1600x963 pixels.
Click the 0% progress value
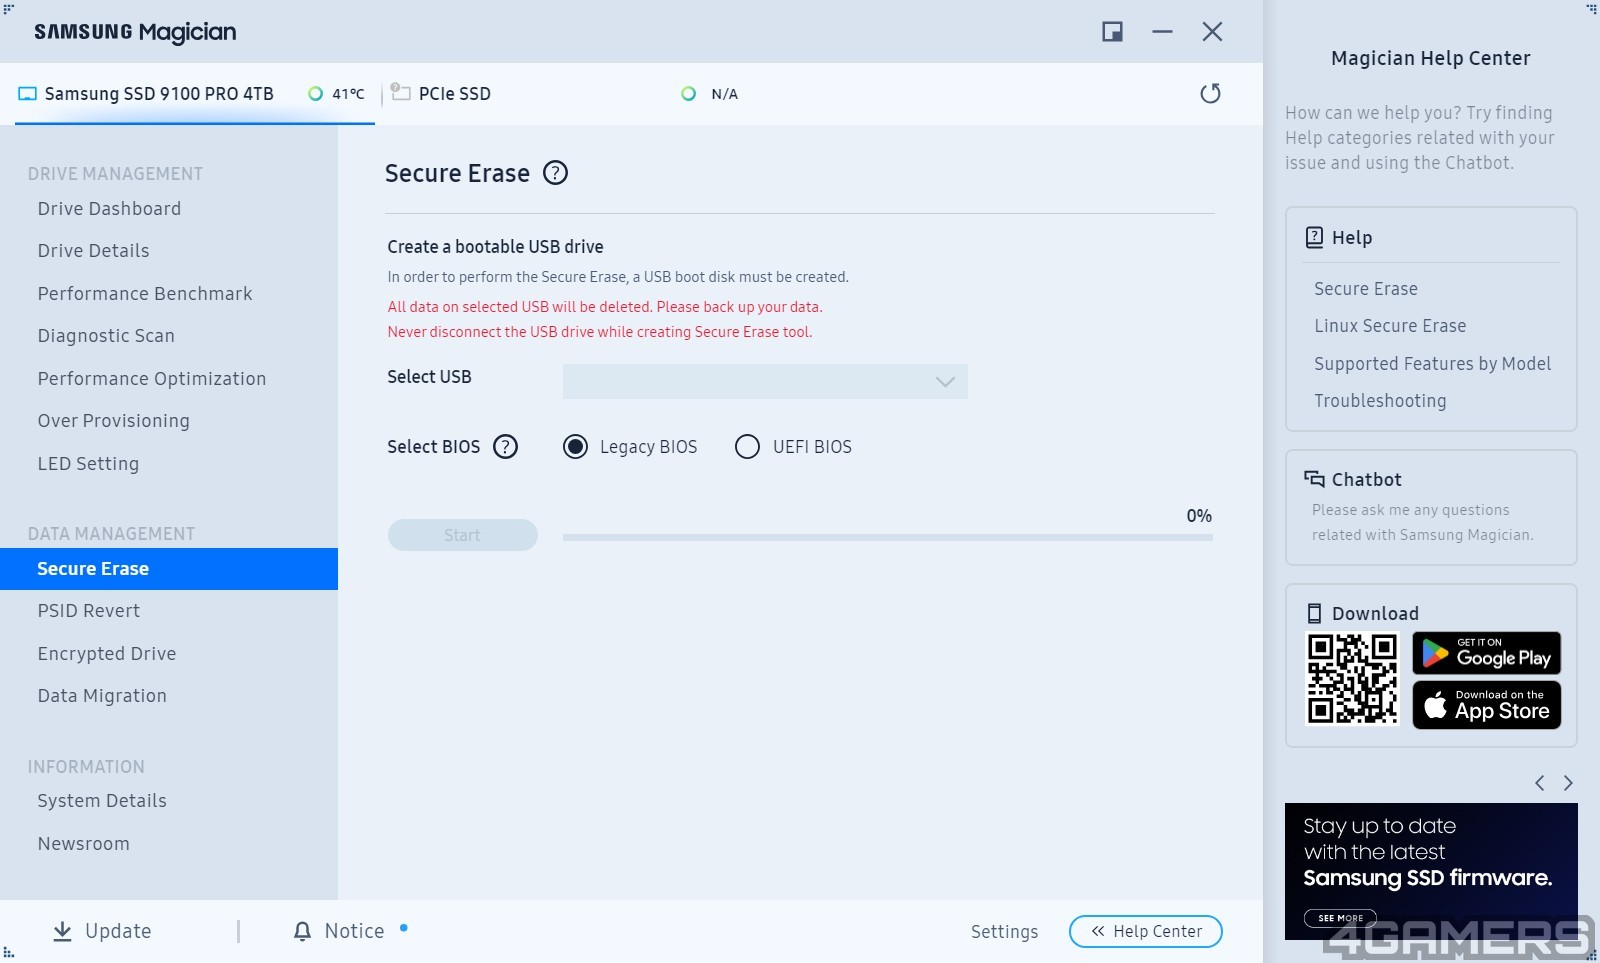pos(1199,516)
